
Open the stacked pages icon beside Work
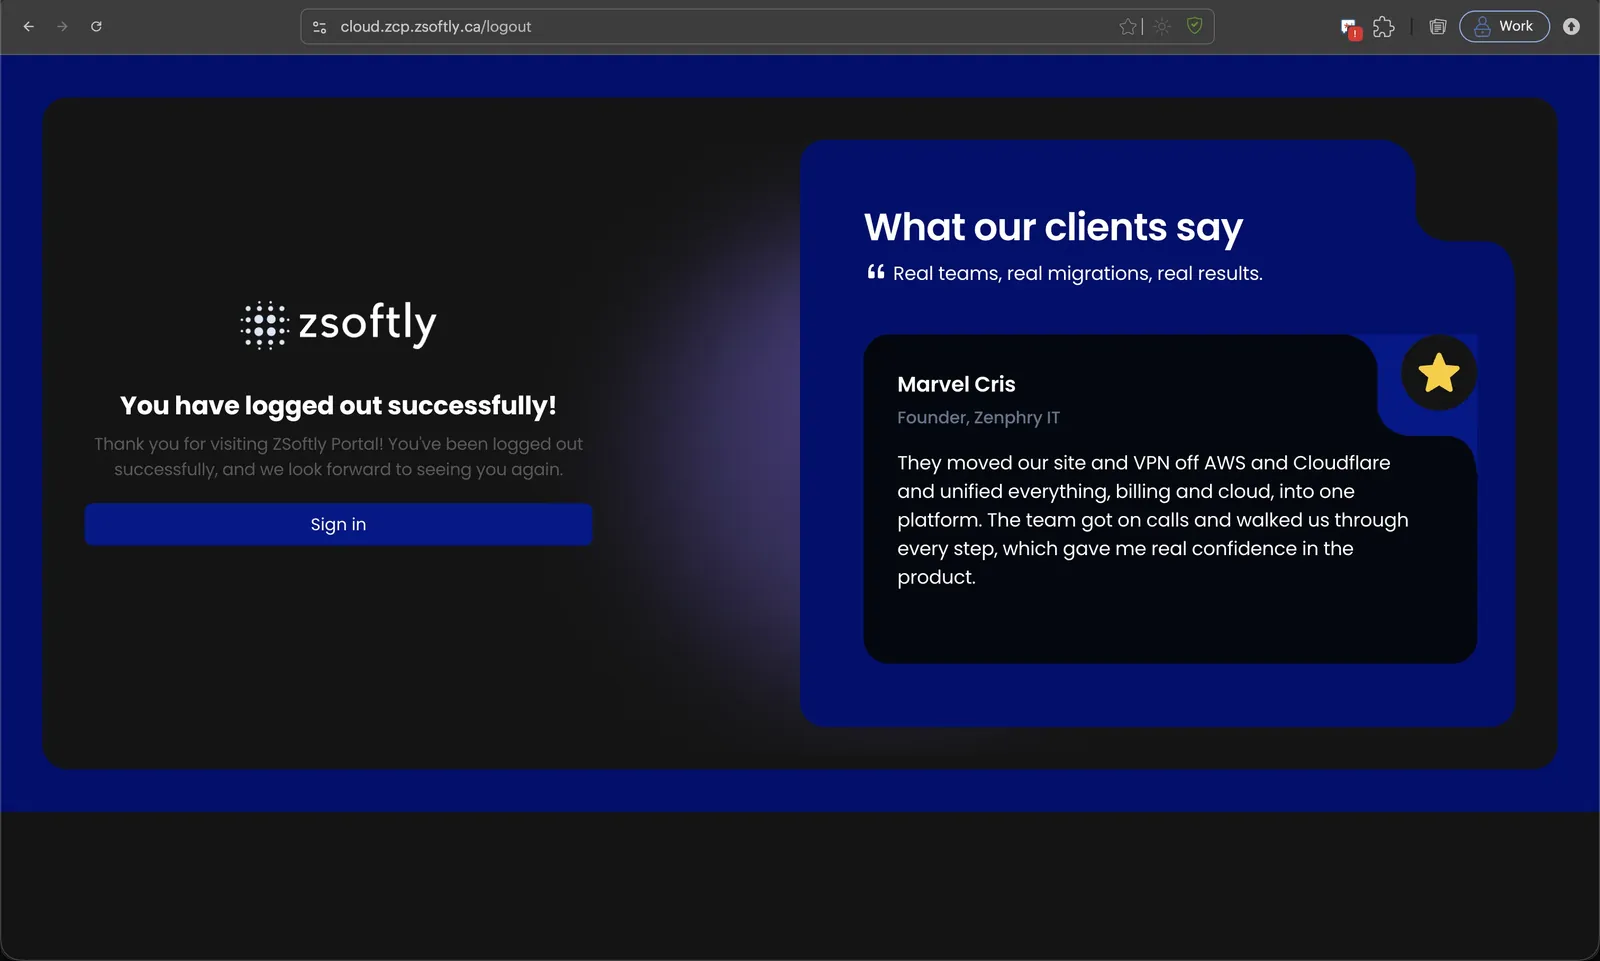click(x=1438, y=27)
